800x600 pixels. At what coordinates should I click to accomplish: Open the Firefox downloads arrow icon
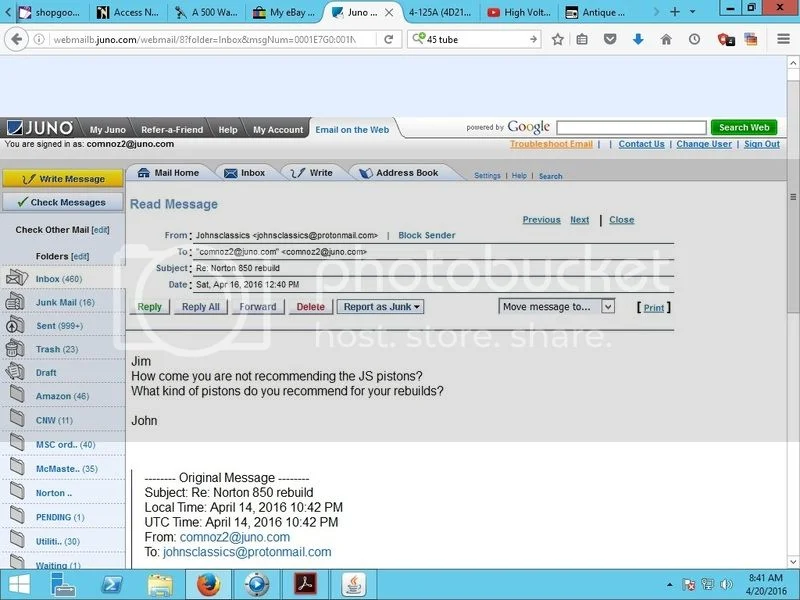click(x=638, y=39)
